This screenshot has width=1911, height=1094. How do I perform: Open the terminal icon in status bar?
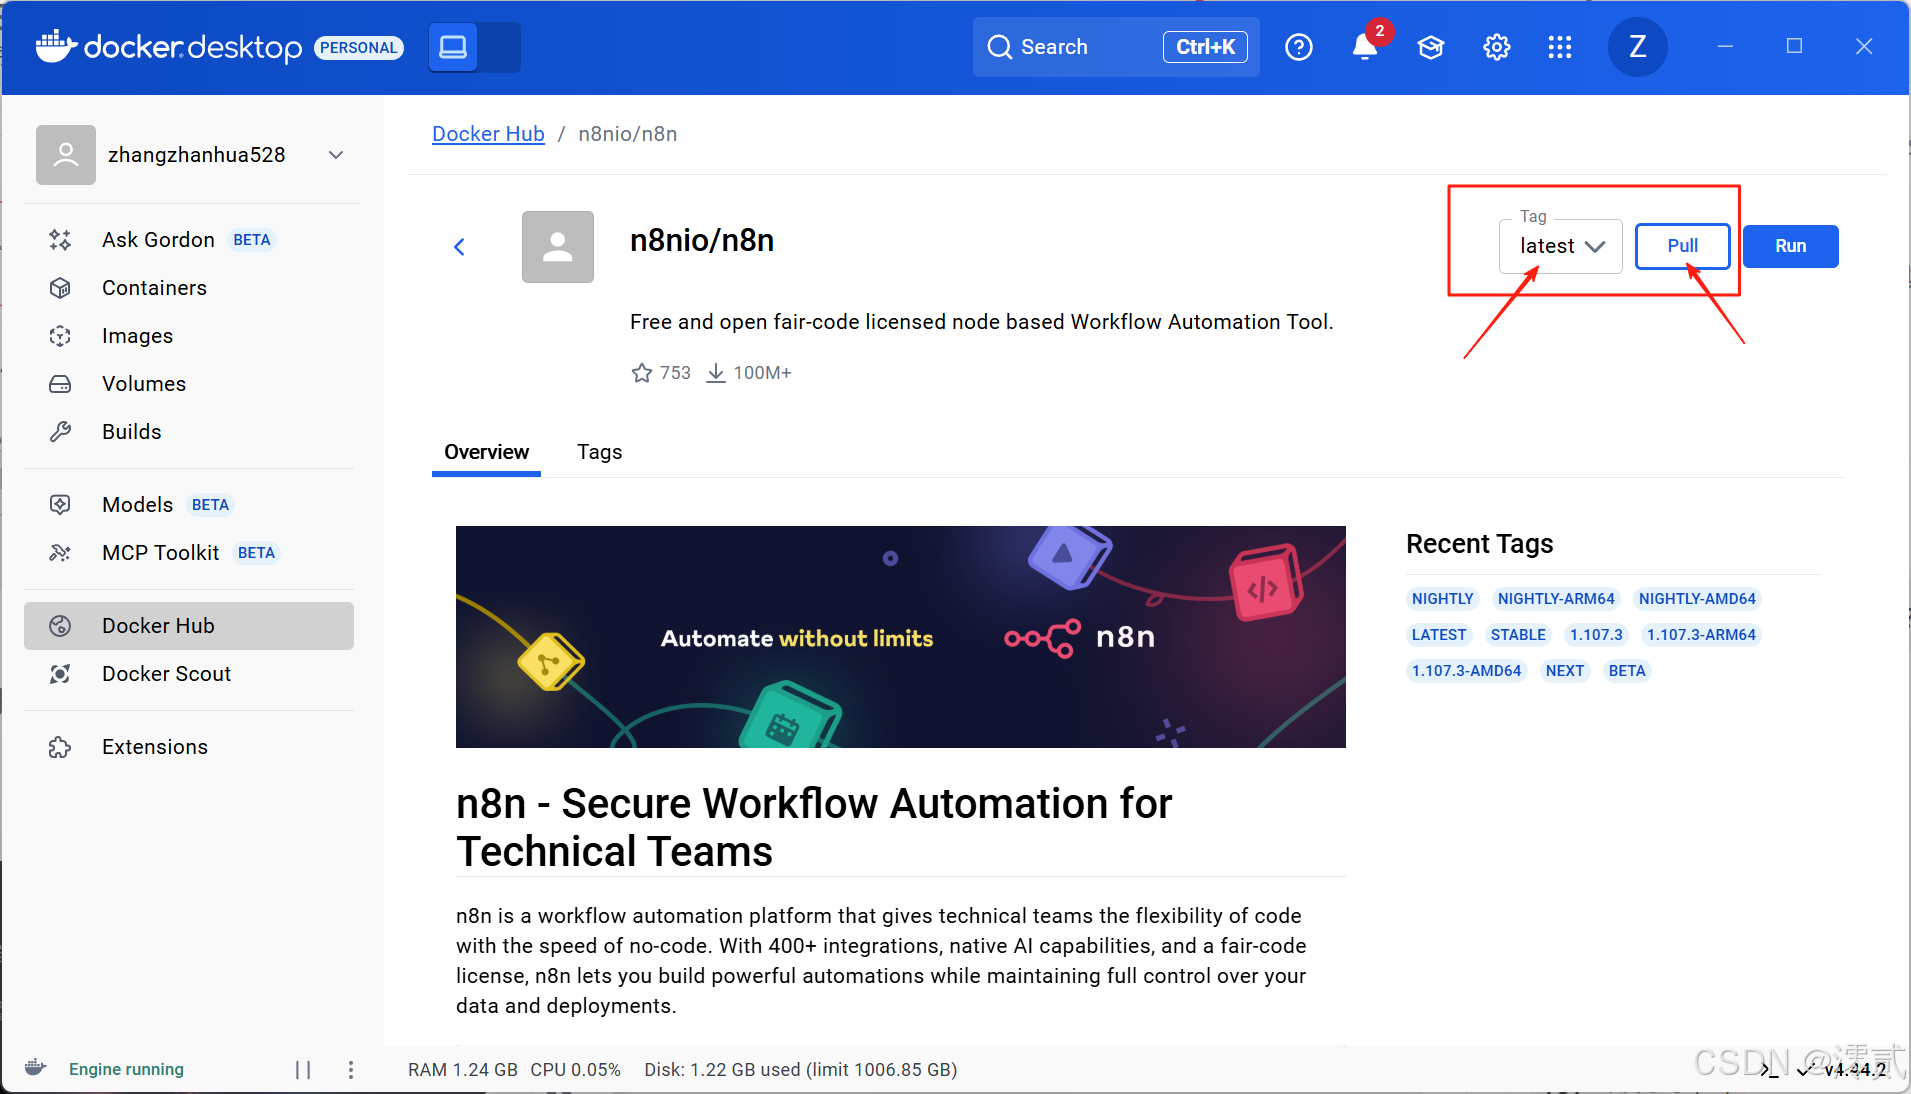click(x=1770, y=1070)
